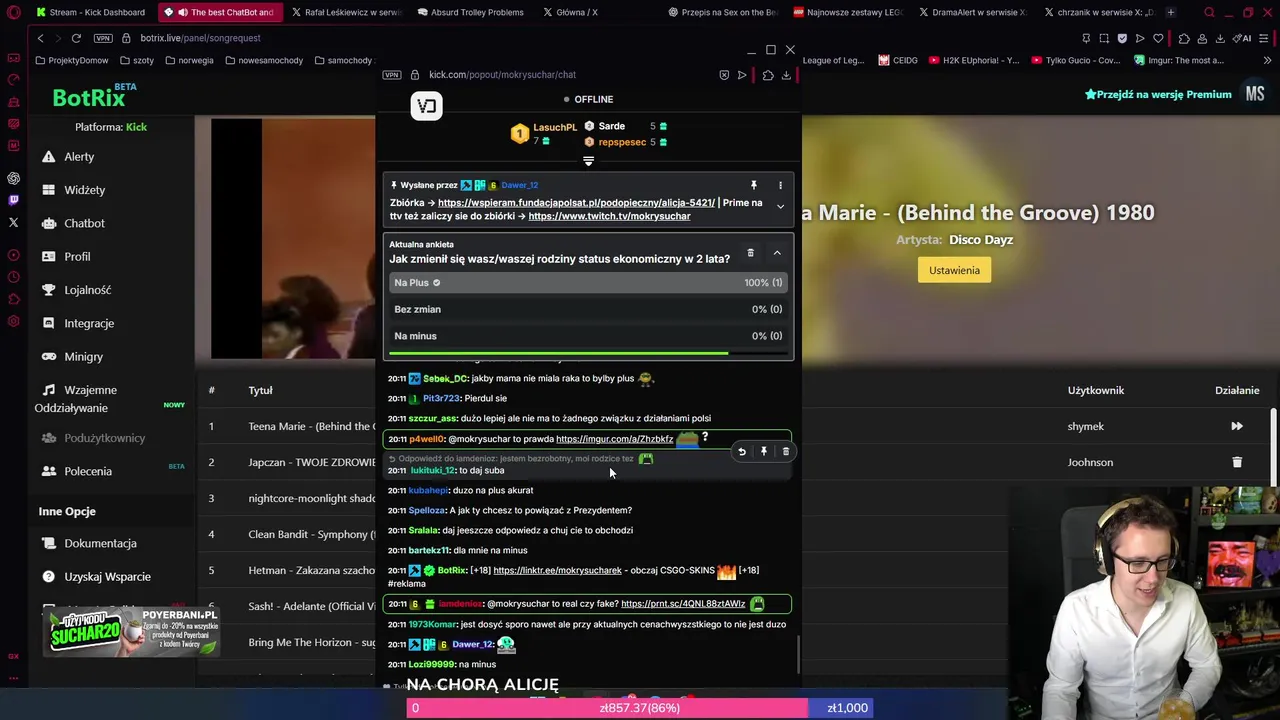Click yellow Ustawienia button
Image resolution: width=1280 pixels, height=720 pixels.
point(954,270)
